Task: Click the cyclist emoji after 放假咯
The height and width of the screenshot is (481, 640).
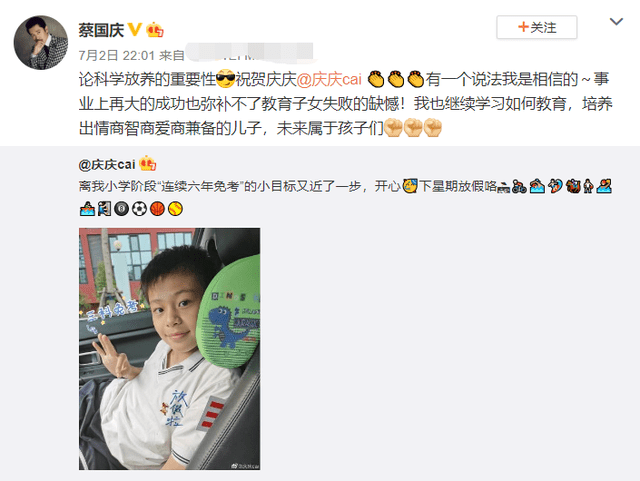Action: [x=519, y=187]
